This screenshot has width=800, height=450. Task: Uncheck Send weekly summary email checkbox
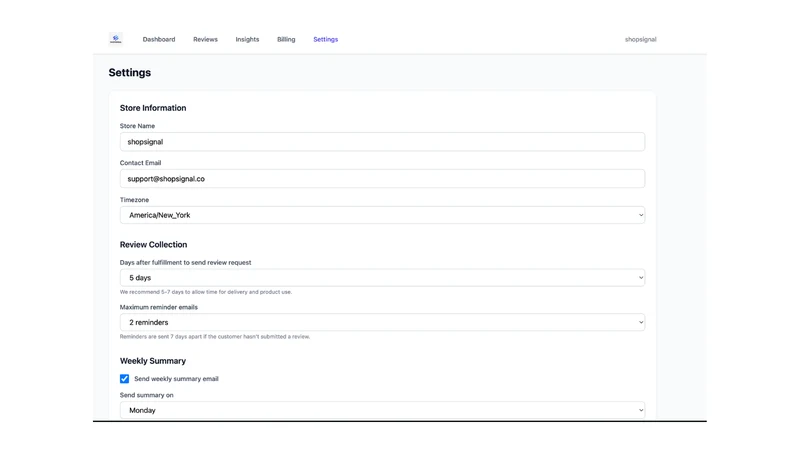pyautogui.click(x=124, y=379)
